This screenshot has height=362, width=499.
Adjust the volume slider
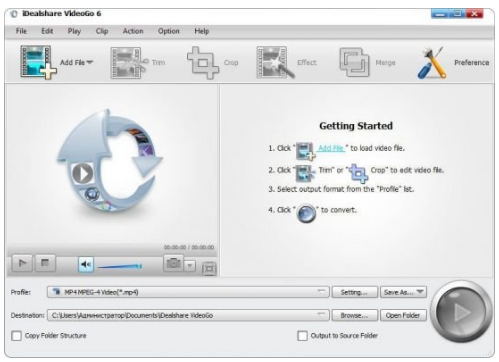119,266
